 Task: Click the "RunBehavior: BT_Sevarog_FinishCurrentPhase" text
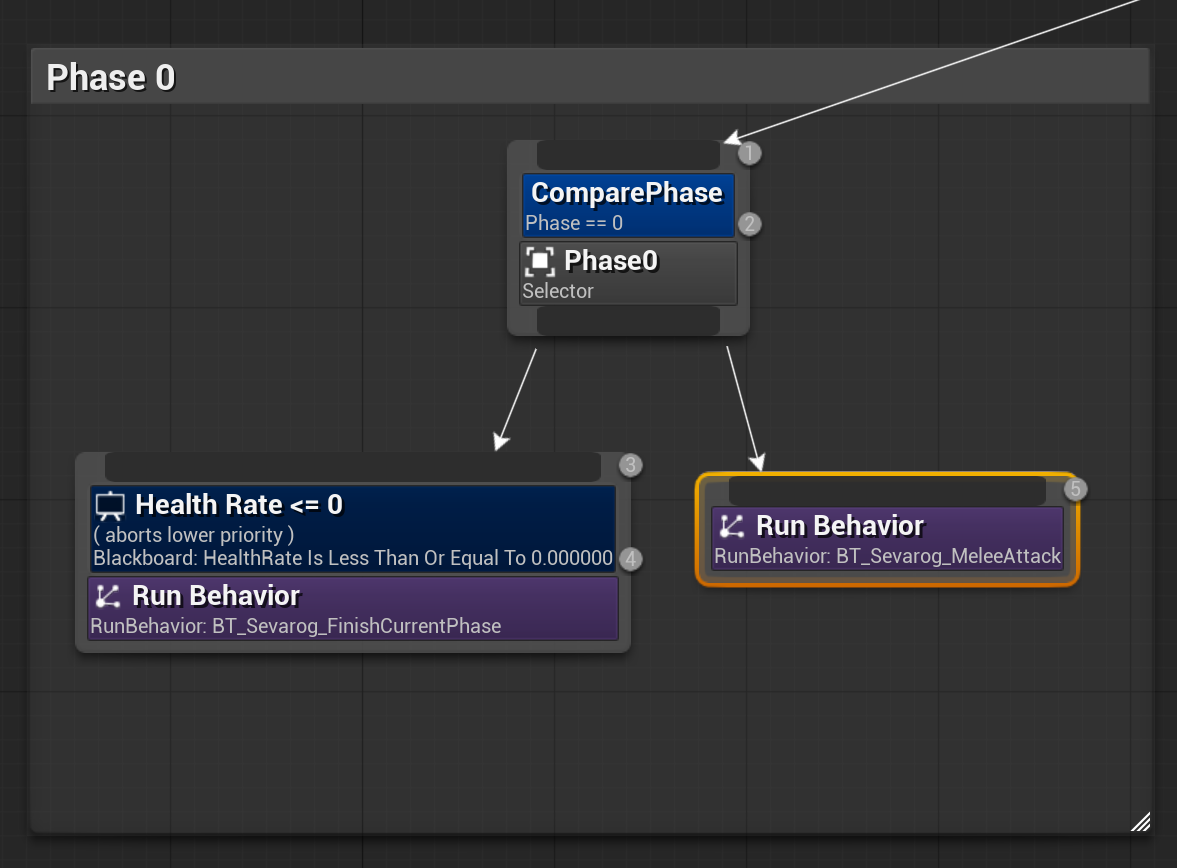(x=296, y=626)
